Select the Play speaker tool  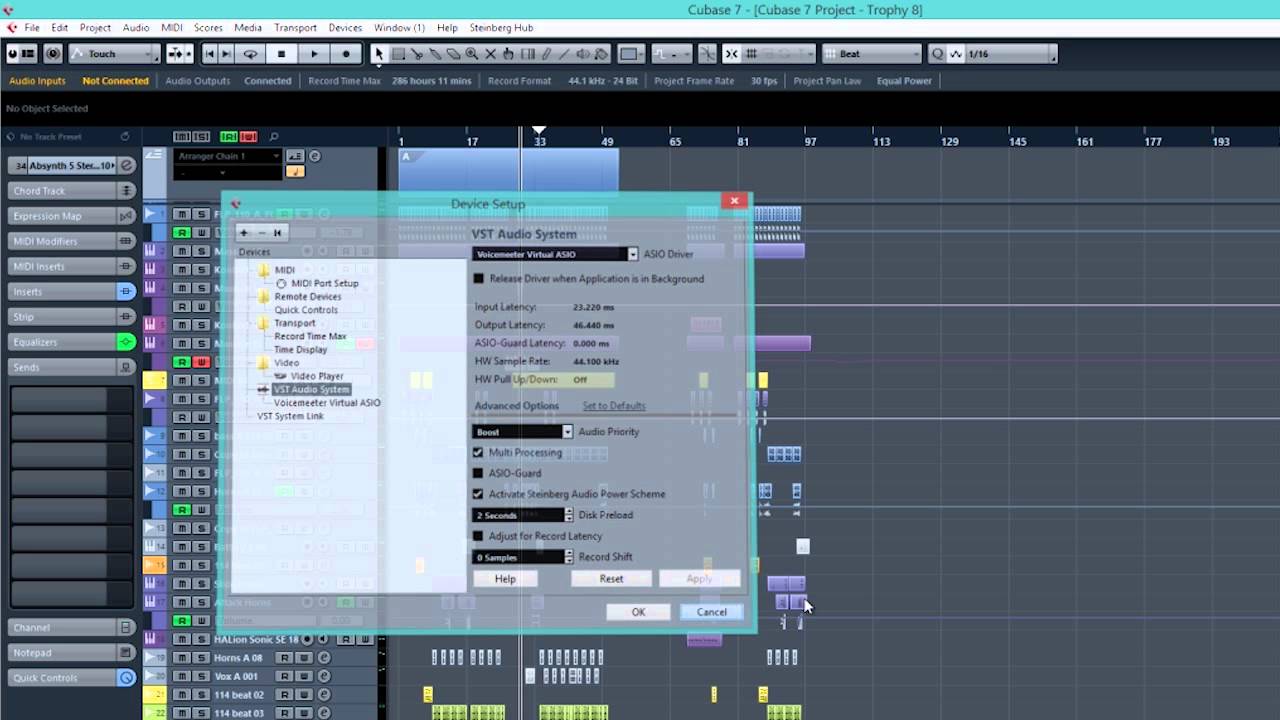(x=584, y=54)
